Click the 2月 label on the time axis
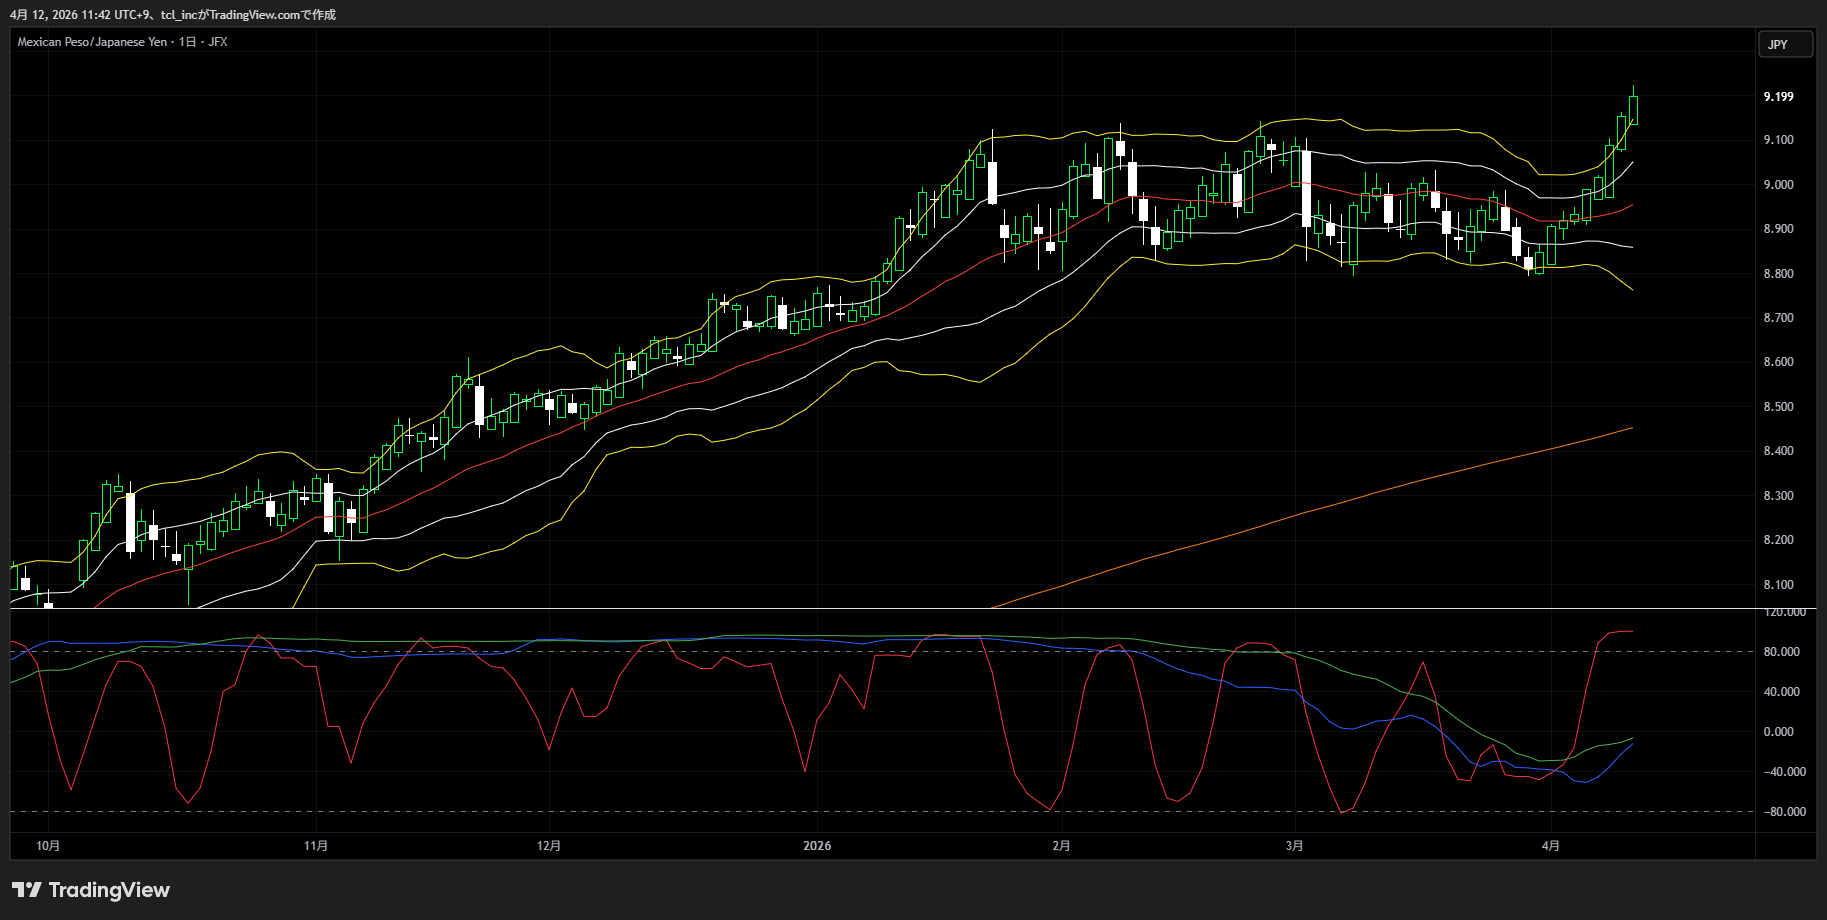Screen dimensions: 1827x920 tap(1061, 846)
